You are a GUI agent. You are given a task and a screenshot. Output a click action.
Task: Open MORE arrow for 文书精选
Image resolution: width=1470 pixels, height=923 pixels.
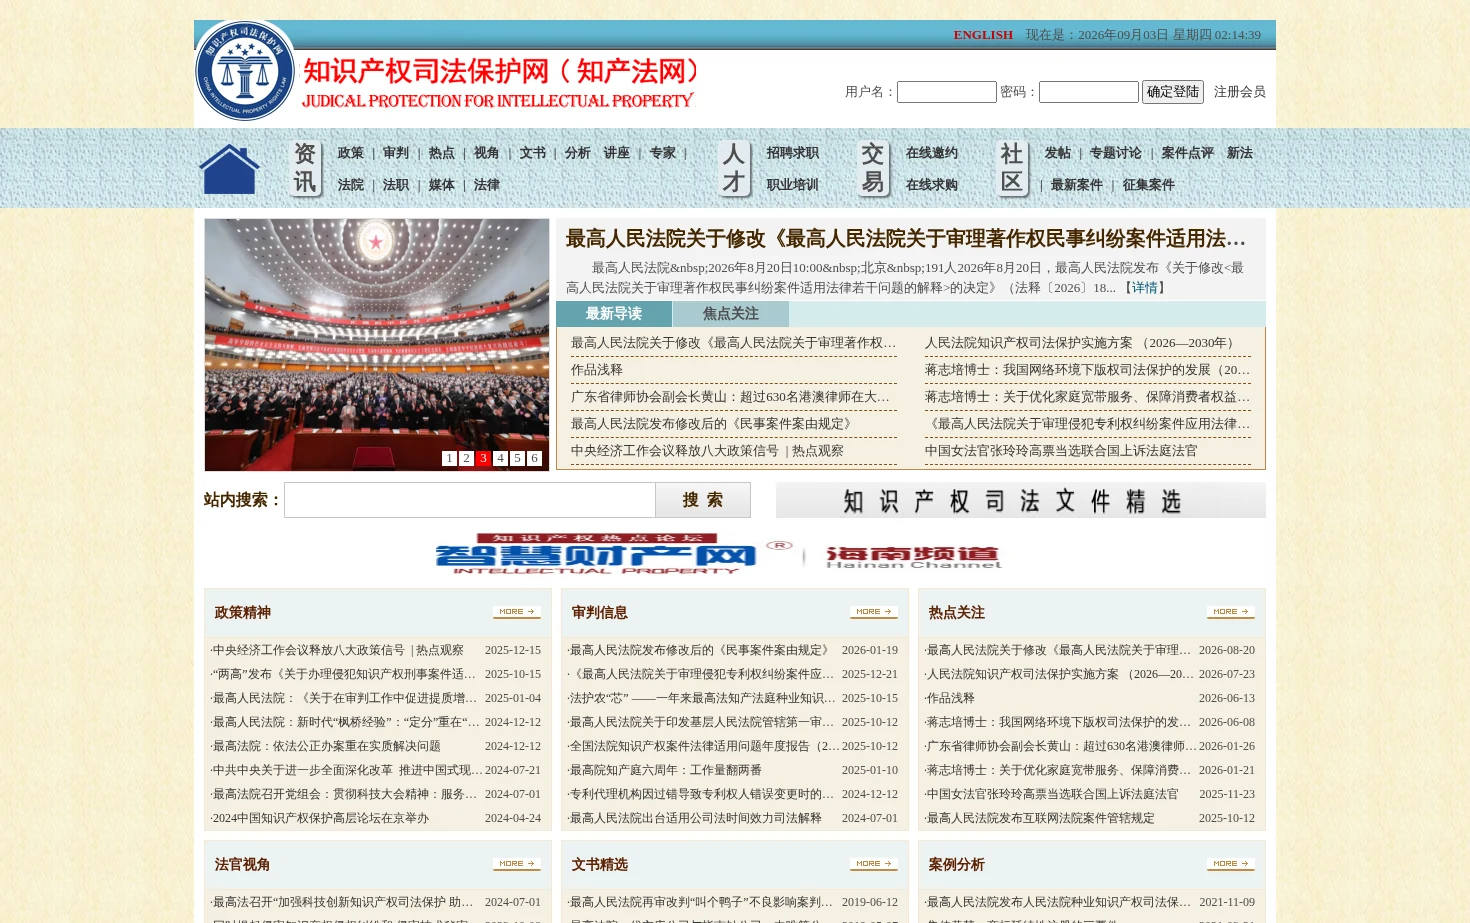point(874,864)
